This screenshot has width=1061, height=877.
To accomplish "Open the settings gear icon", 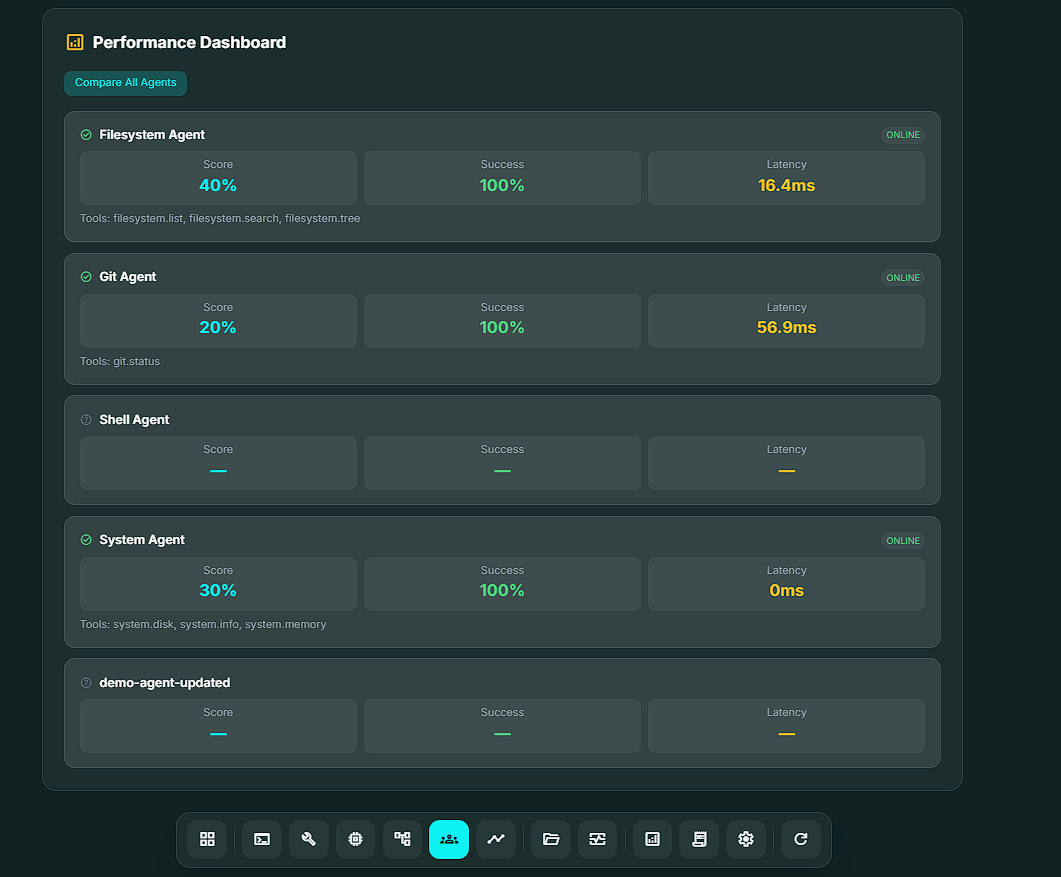I will pyautogui.click(x=746, y=839).
